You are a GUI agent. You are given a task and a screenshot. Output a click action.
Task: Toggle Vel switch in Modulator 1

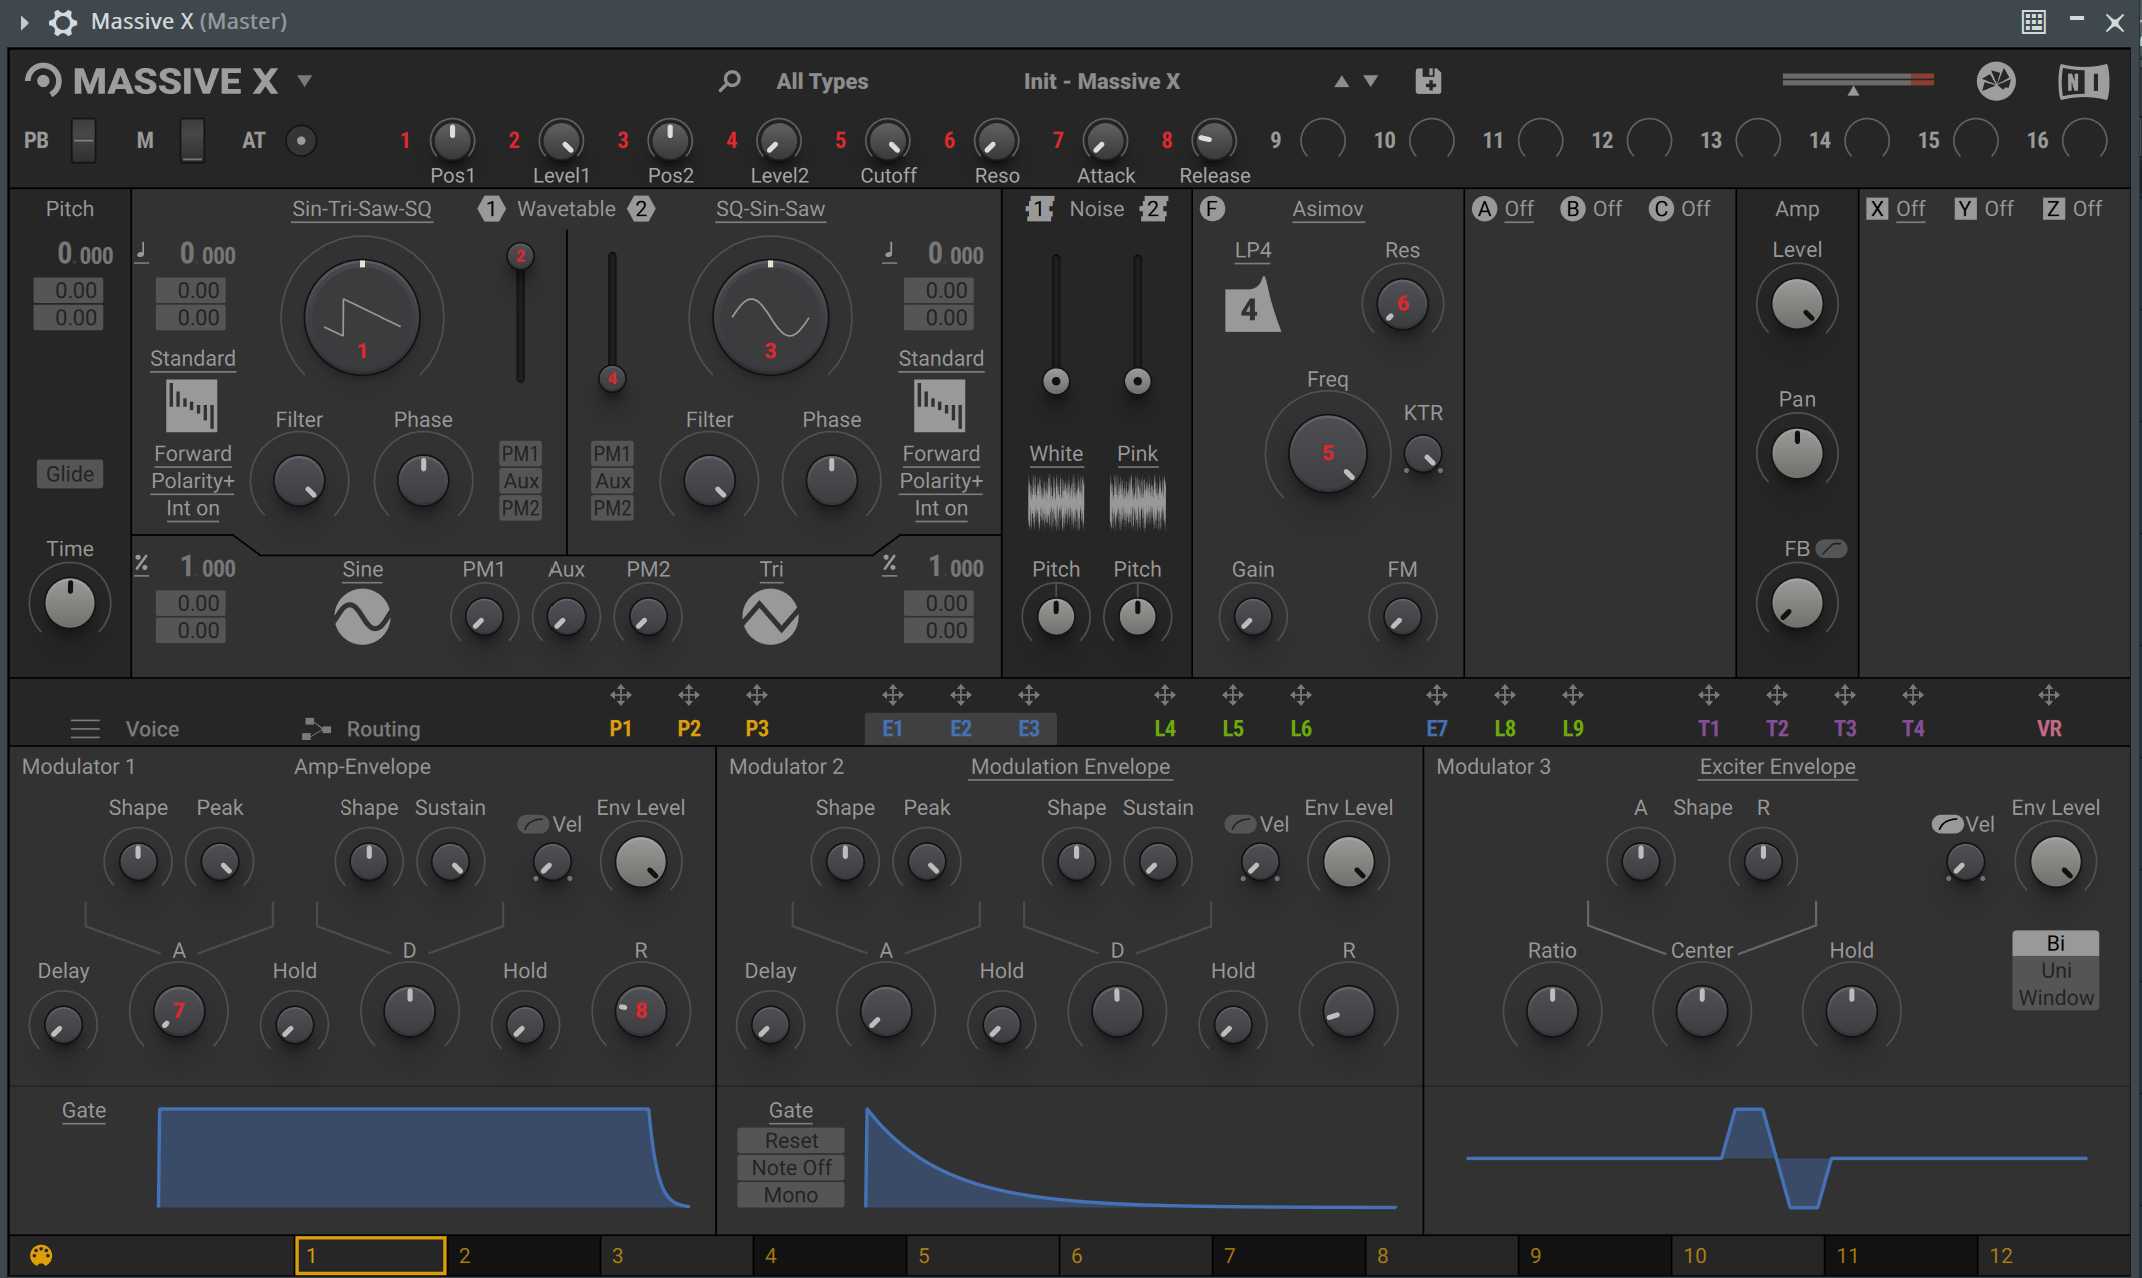click(533, 824)
